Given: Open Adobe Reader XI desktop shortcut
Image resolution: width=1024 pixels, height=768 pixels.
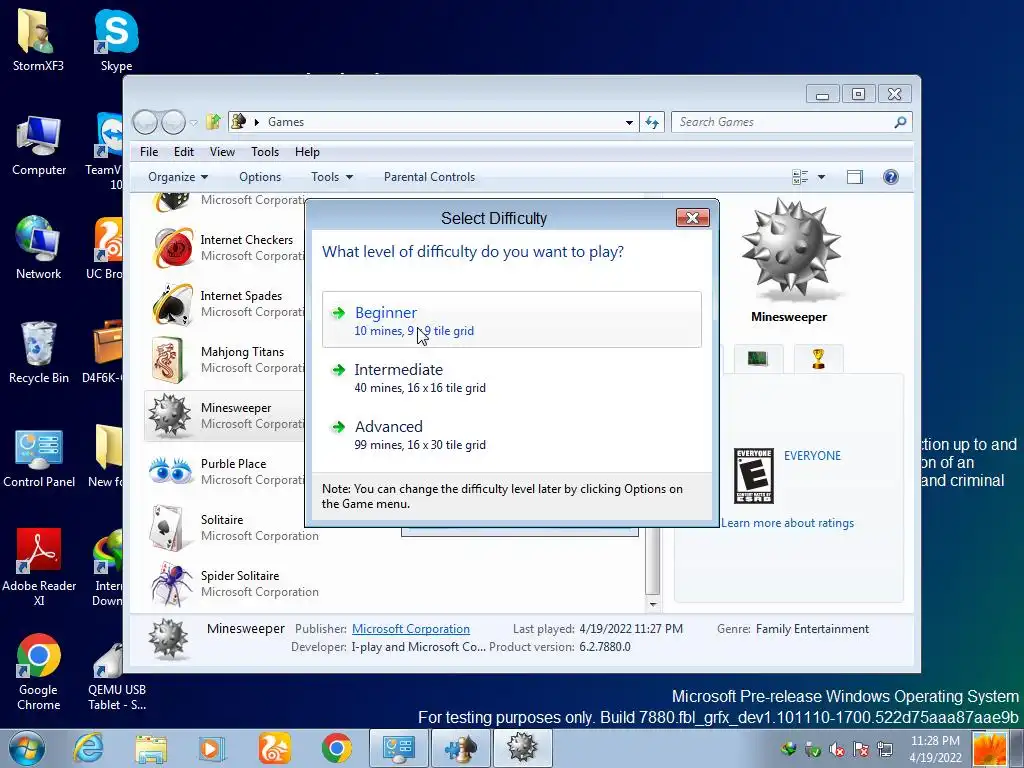Looking at the screenshot, I should [x=39, y=567].
